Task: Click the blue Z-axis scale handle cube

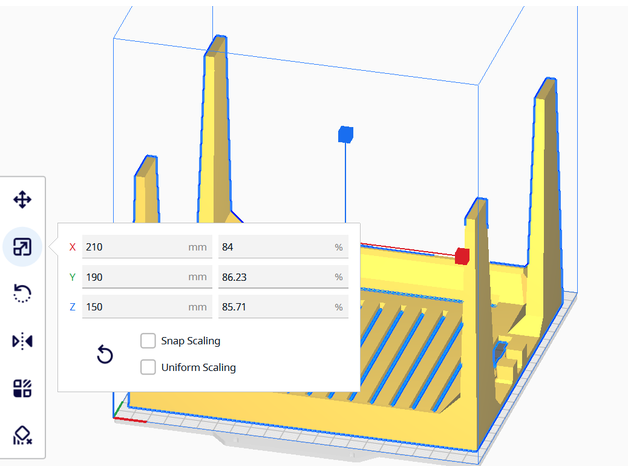Action: point(346,133)
